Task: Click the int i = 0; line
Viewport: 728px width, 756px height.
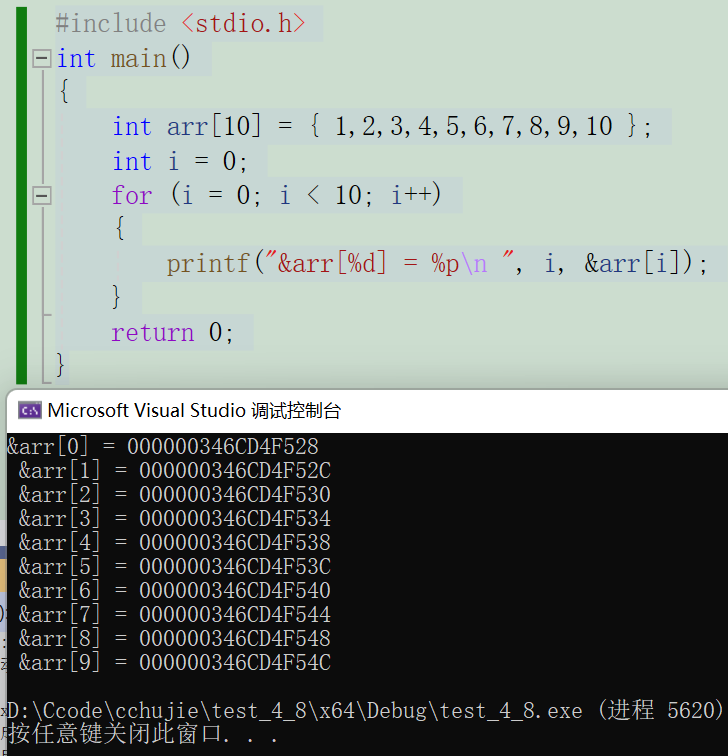Action: (180, 161)
